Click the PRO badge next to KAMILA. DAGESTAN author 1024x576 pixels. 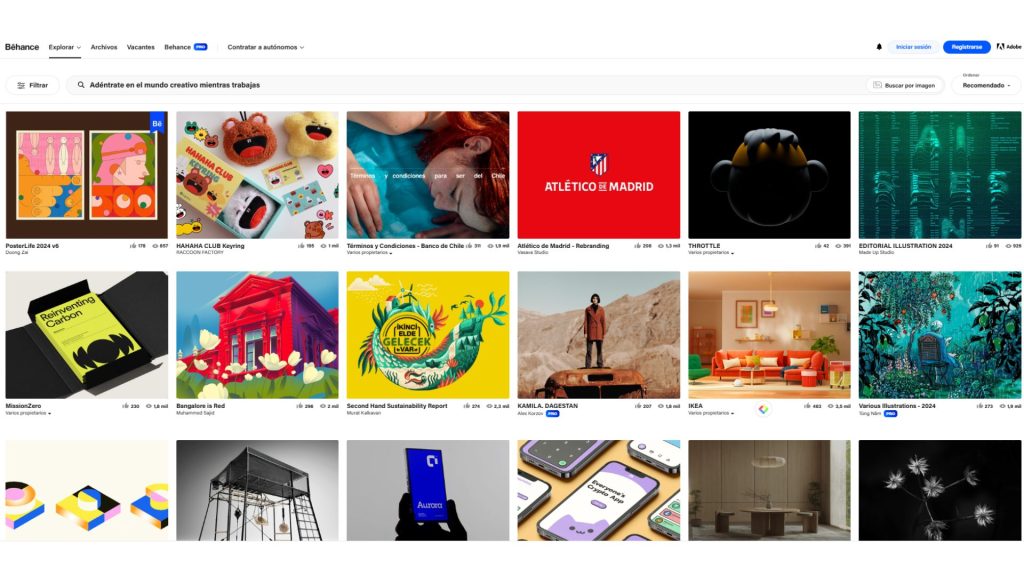point(552,413)
